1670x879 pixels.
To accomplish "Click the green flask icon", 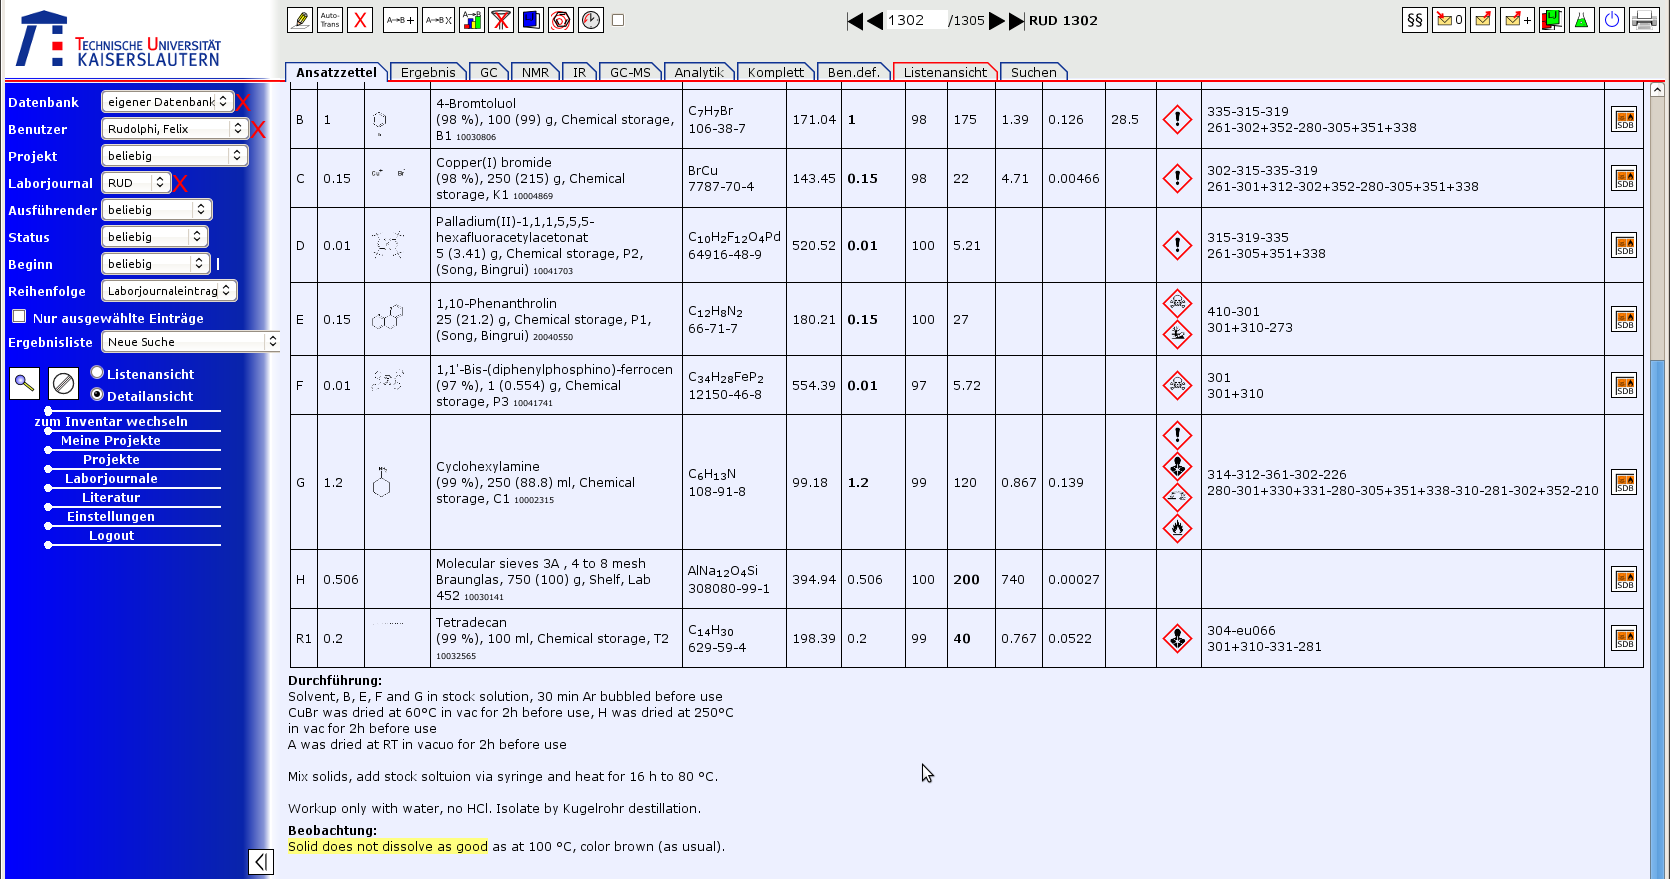I will (x=1581, y=20).
